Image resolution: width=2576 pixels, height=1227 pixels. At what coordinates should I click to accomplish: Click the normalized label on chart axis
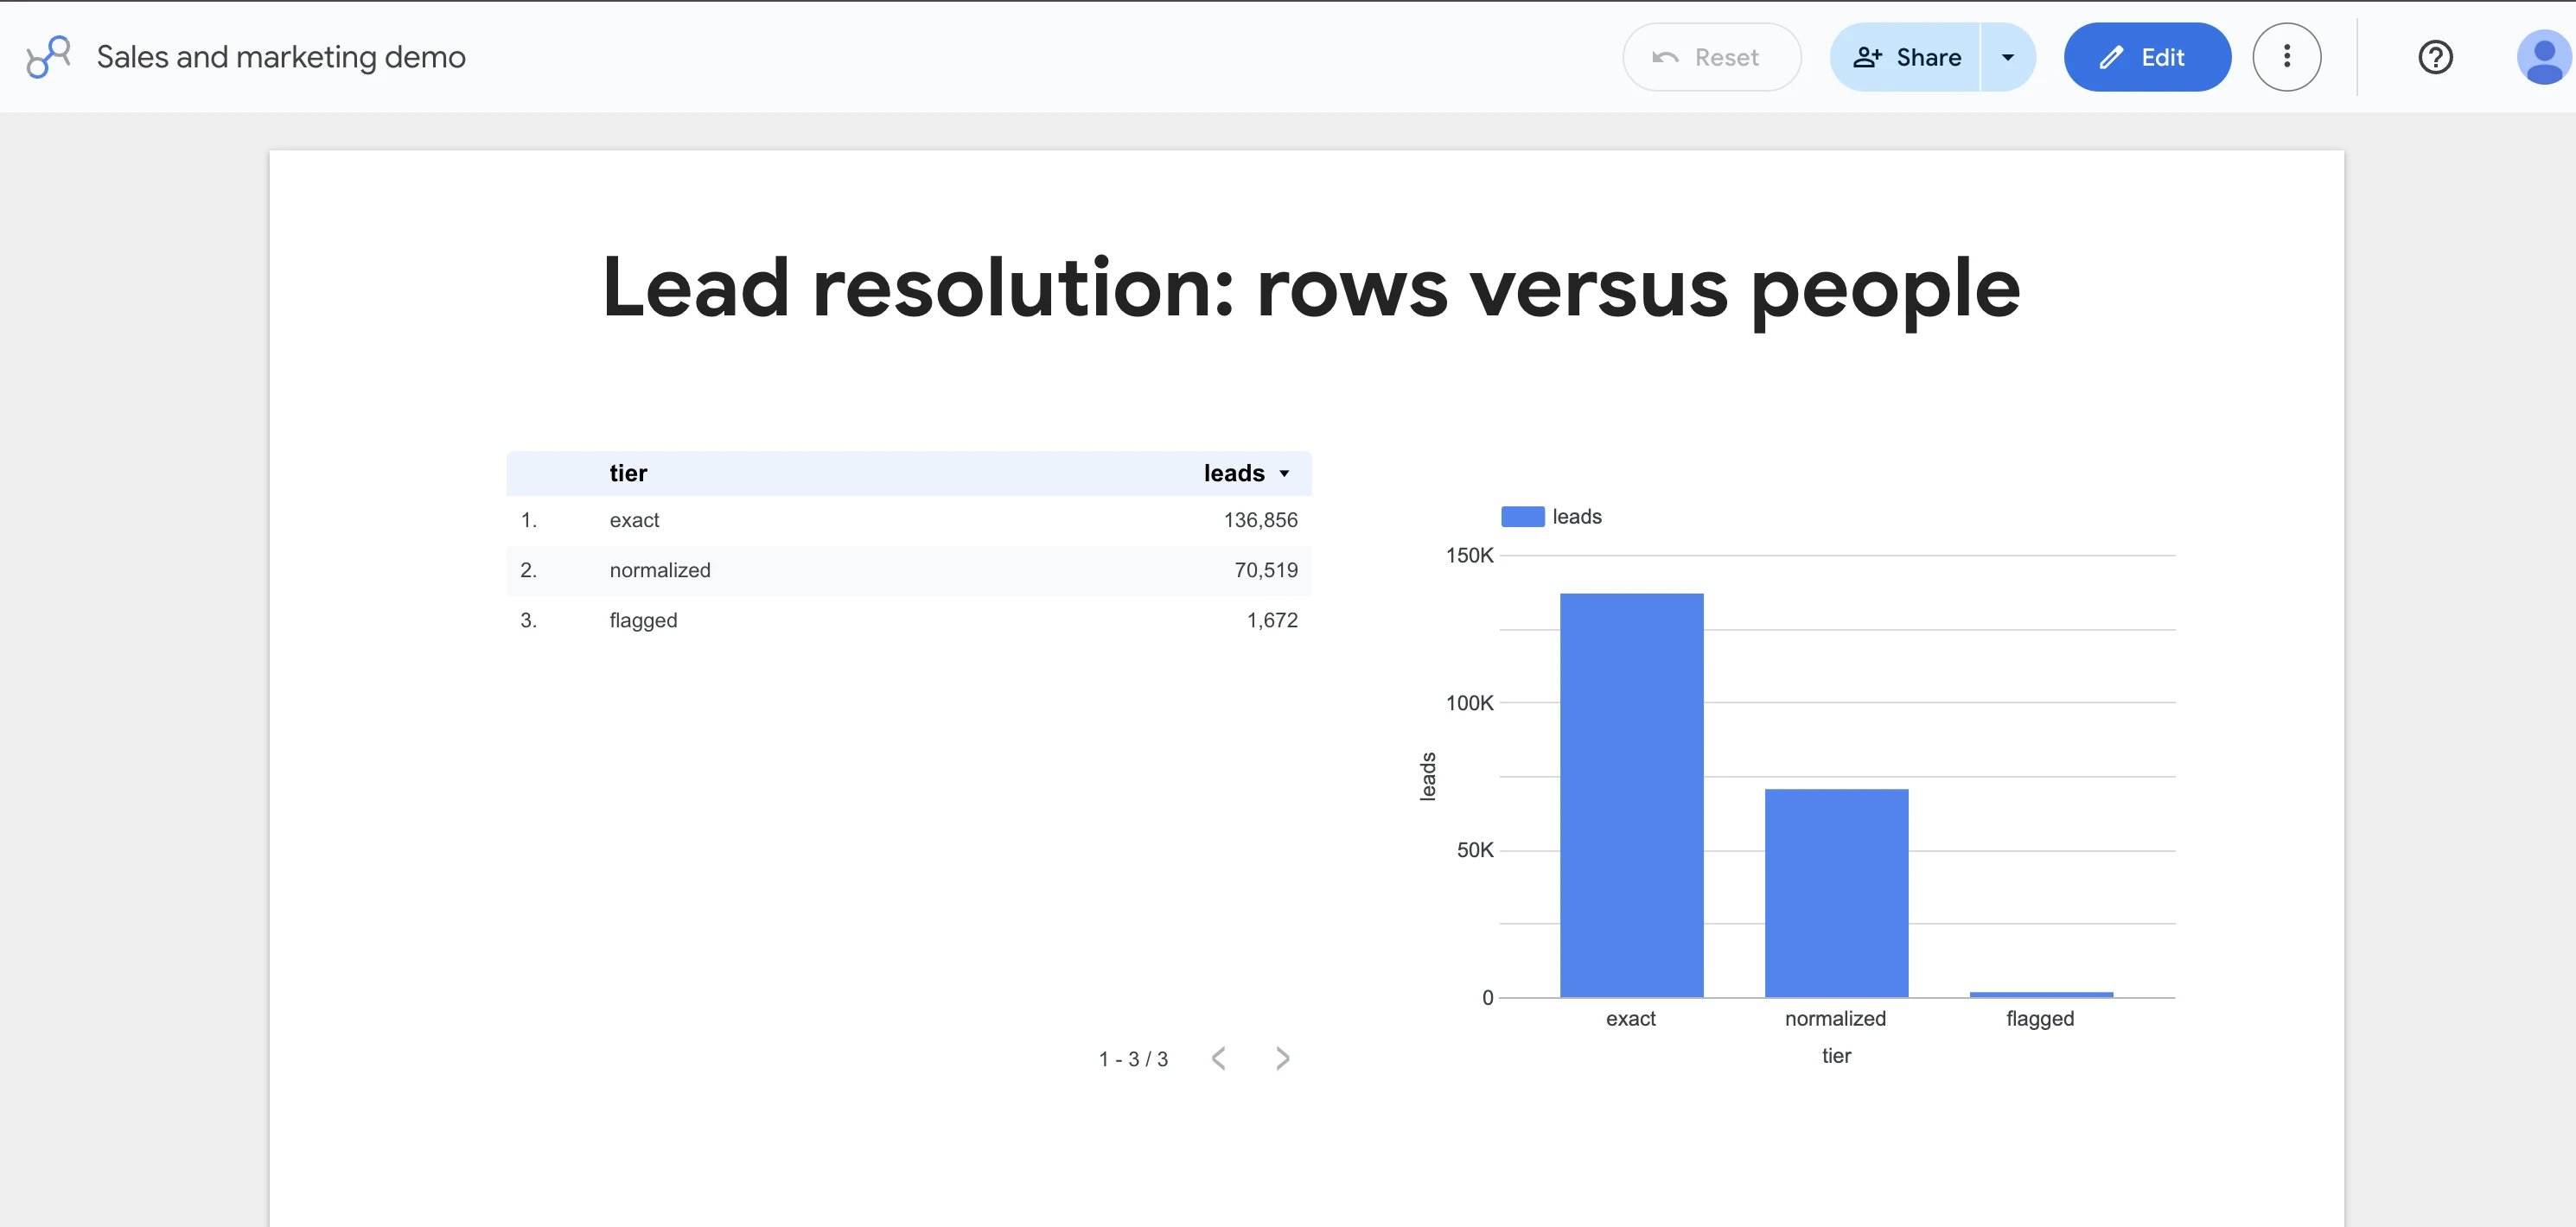(1835, 1018)
